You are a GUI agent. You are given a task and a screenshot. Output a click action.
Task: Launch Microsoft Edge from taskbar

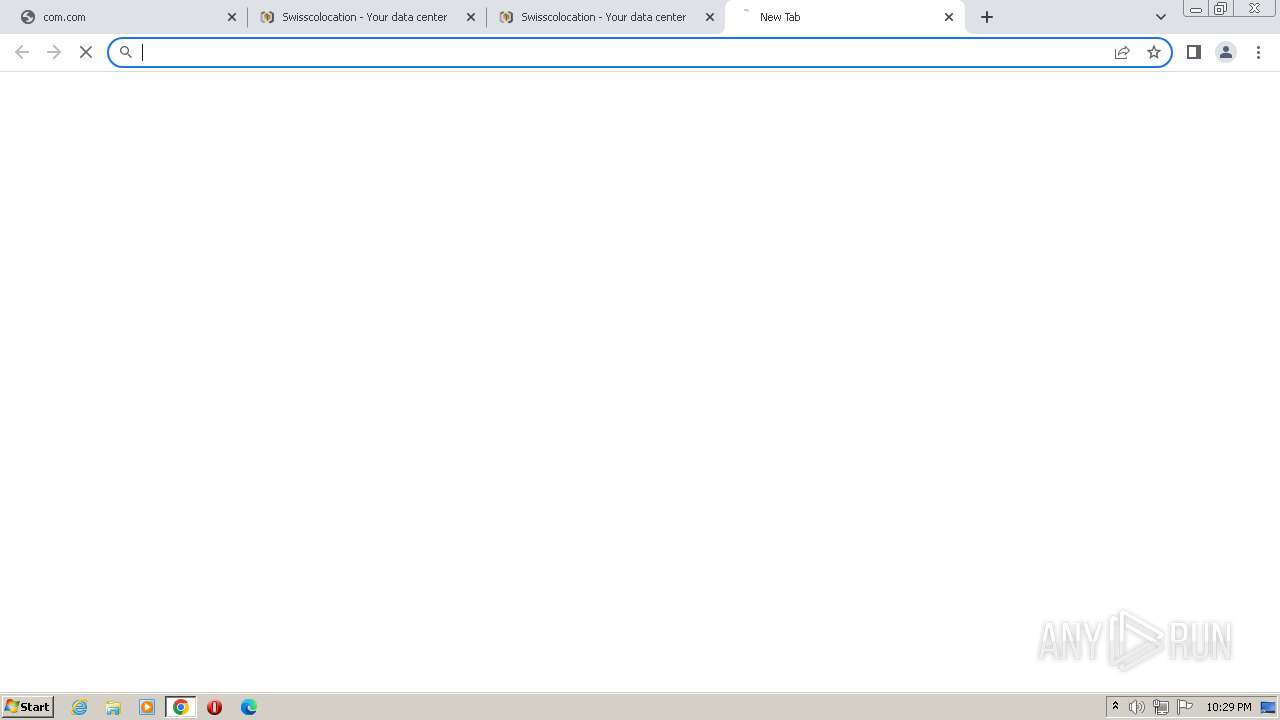pyautogui.click(x=248, y=707)
